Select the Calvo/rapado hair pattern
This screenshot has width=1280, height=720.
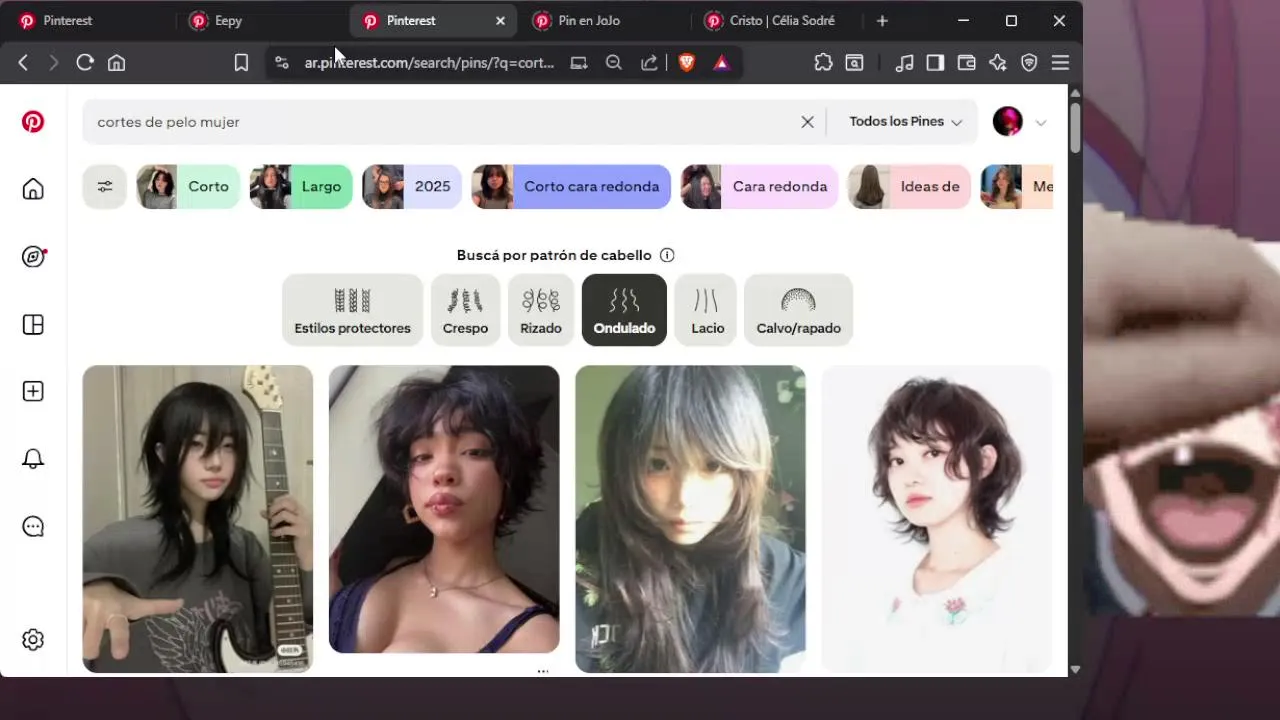click(798, 310)
